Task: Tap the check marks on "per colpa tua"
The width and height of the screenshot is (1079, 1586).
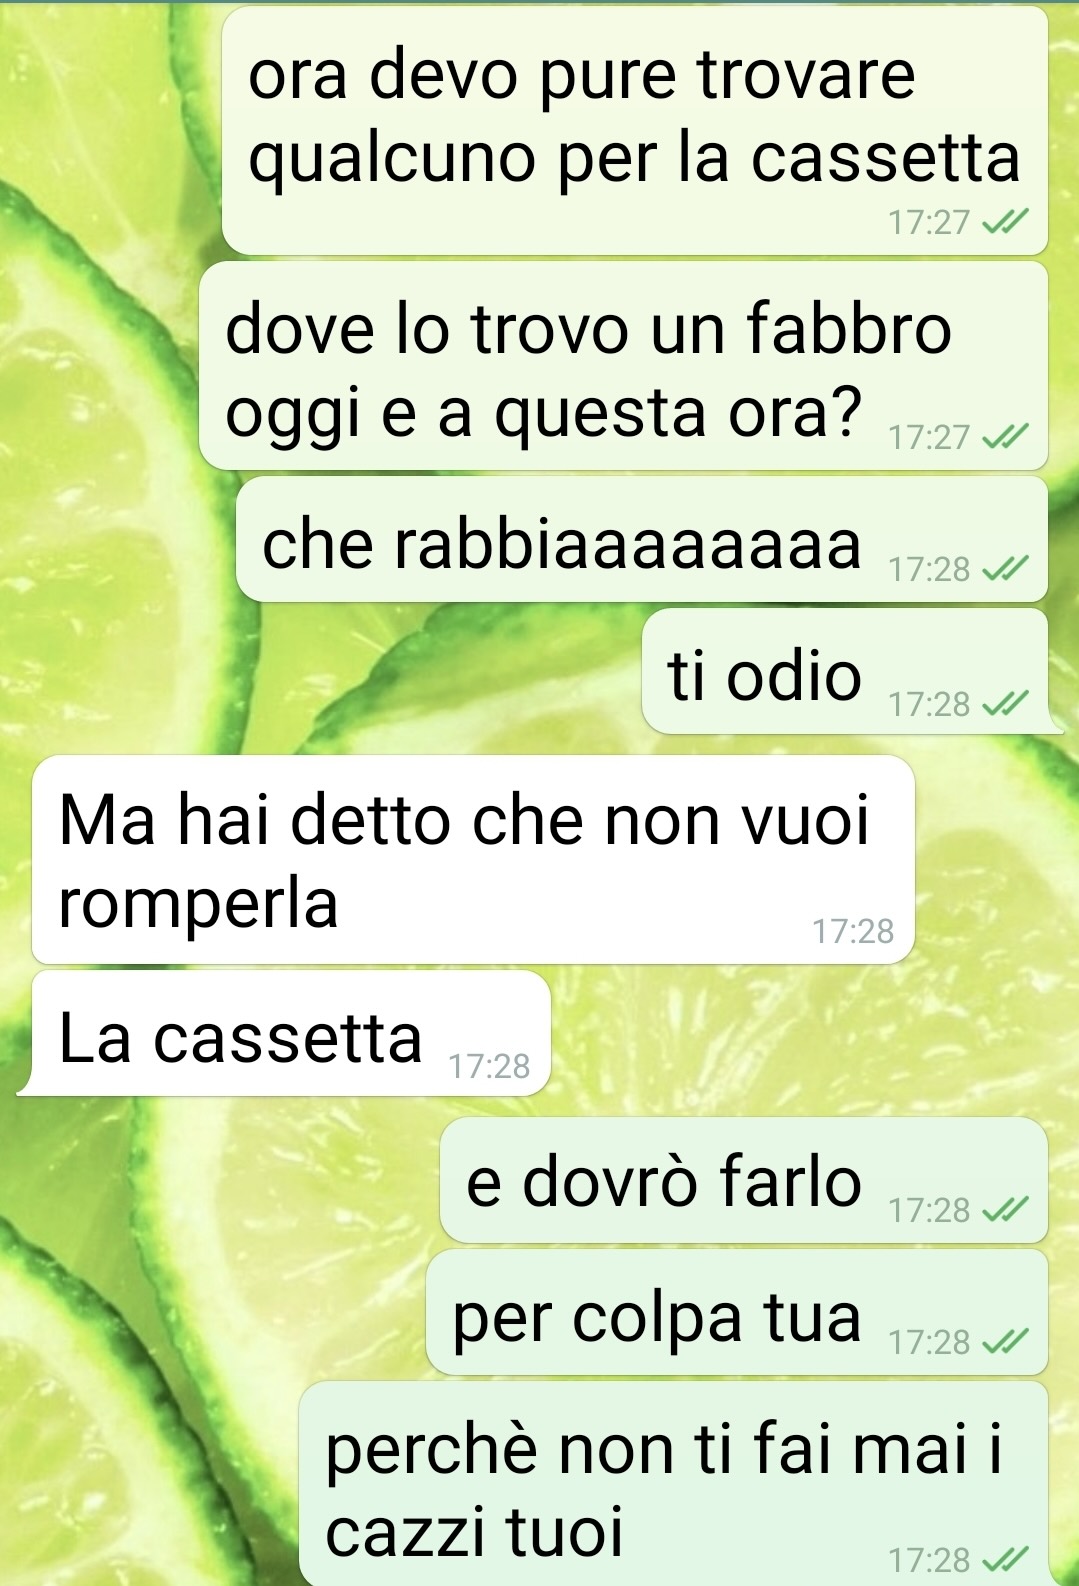Action: pyautogui.click(x=1004, y=1342)
